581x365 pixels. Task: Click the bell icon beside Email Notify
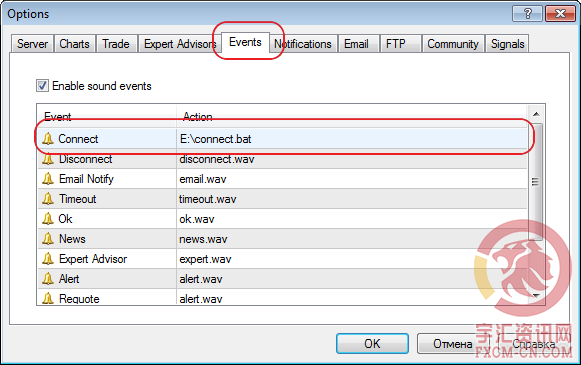coord(48,179)
